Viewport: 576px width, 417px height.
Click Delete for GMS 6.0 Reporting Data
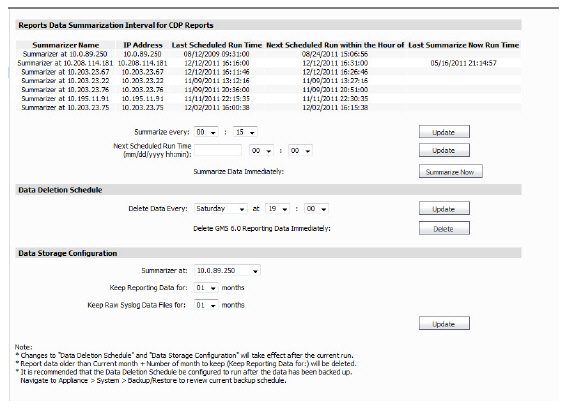[444, 229]
